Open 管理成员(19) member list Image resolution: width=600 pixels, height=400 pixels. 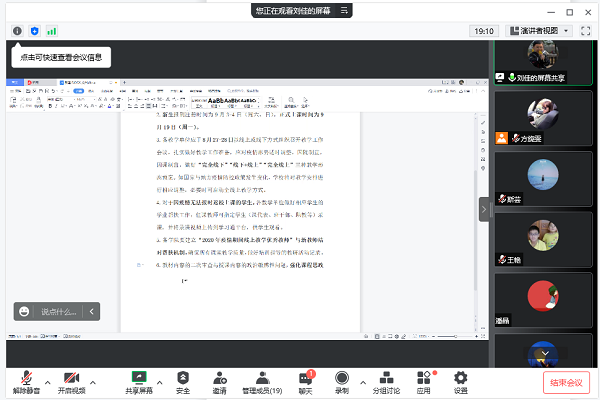(262, 382)
